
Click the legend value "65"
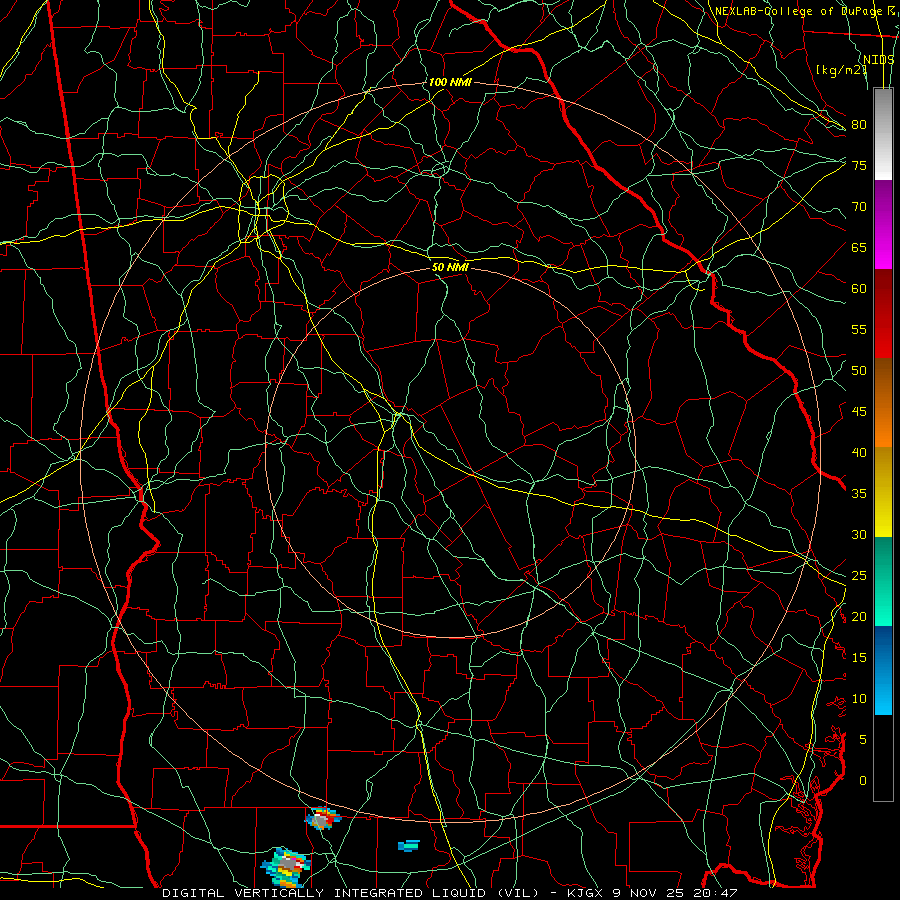859,247
